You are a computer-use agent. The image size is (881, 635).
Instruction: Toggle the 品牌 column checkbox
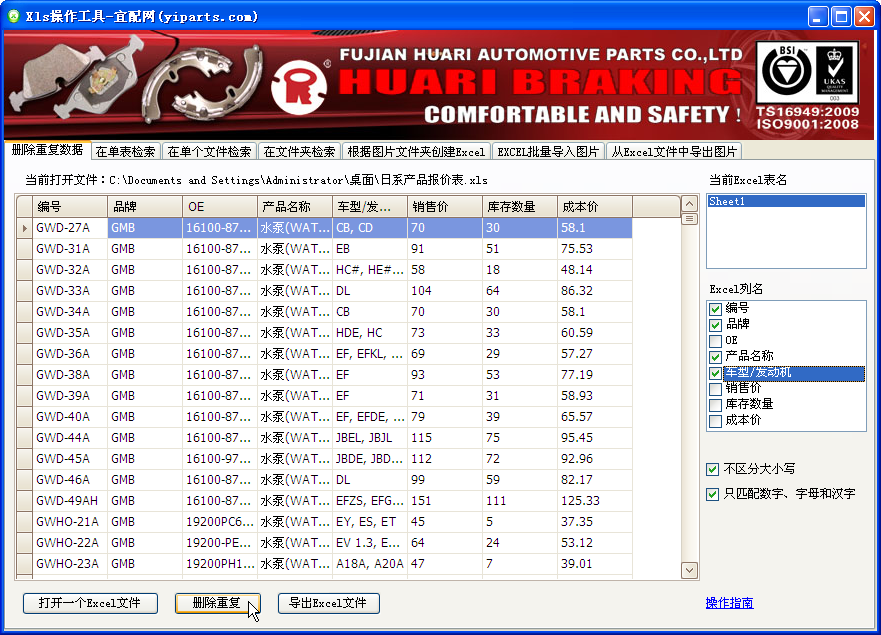(715, 325)
